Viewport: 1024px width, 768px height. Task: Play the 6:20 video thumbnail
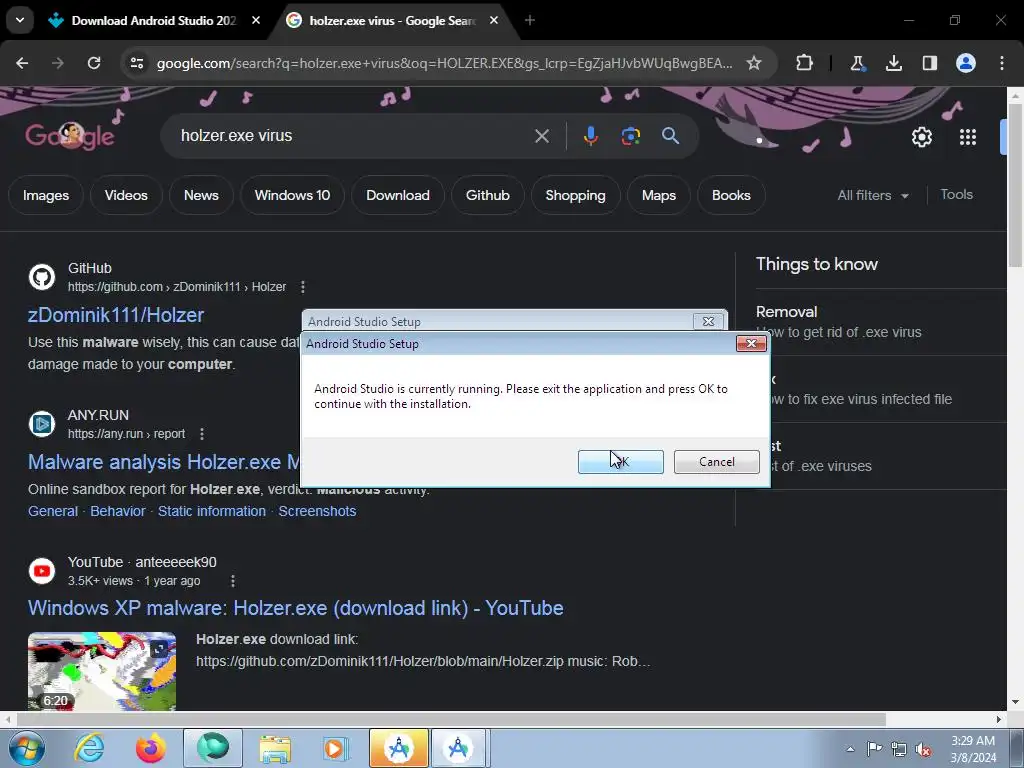pyautogui.click(x=102, y=671)
